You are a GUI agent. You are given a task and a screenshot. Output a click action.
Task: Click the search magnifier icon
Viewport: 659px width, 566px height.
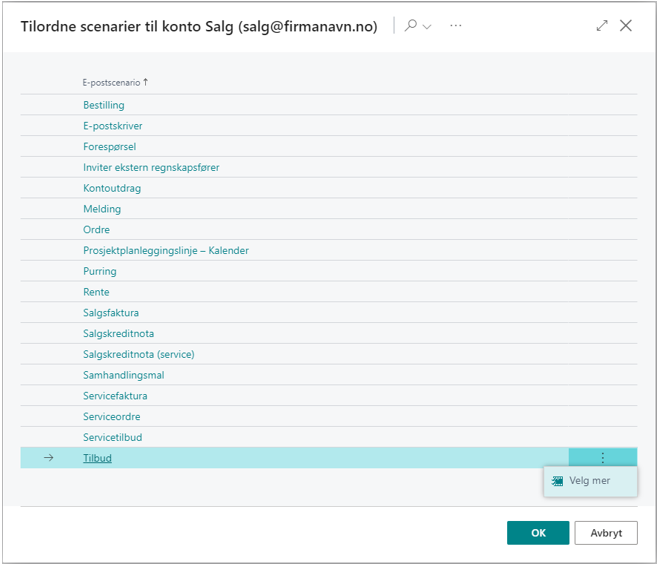[410, 26]
